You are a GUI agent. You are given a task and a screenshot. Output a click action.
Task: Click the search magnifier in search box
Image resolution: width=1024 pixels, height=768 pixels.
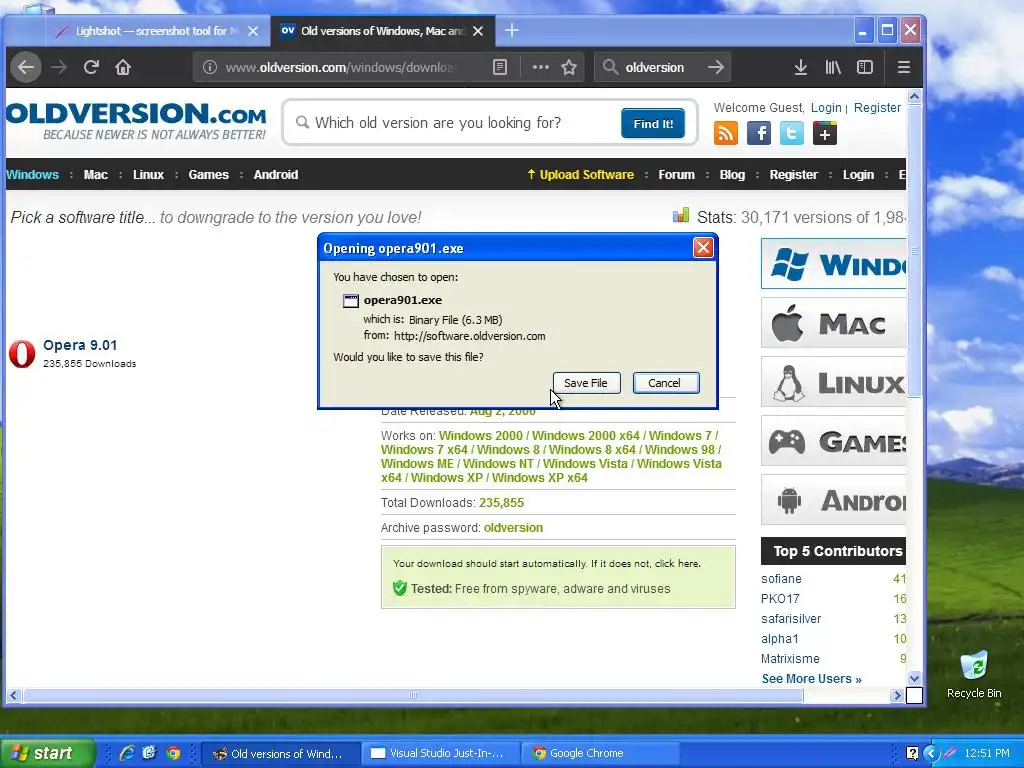click(x=610, y=67)
